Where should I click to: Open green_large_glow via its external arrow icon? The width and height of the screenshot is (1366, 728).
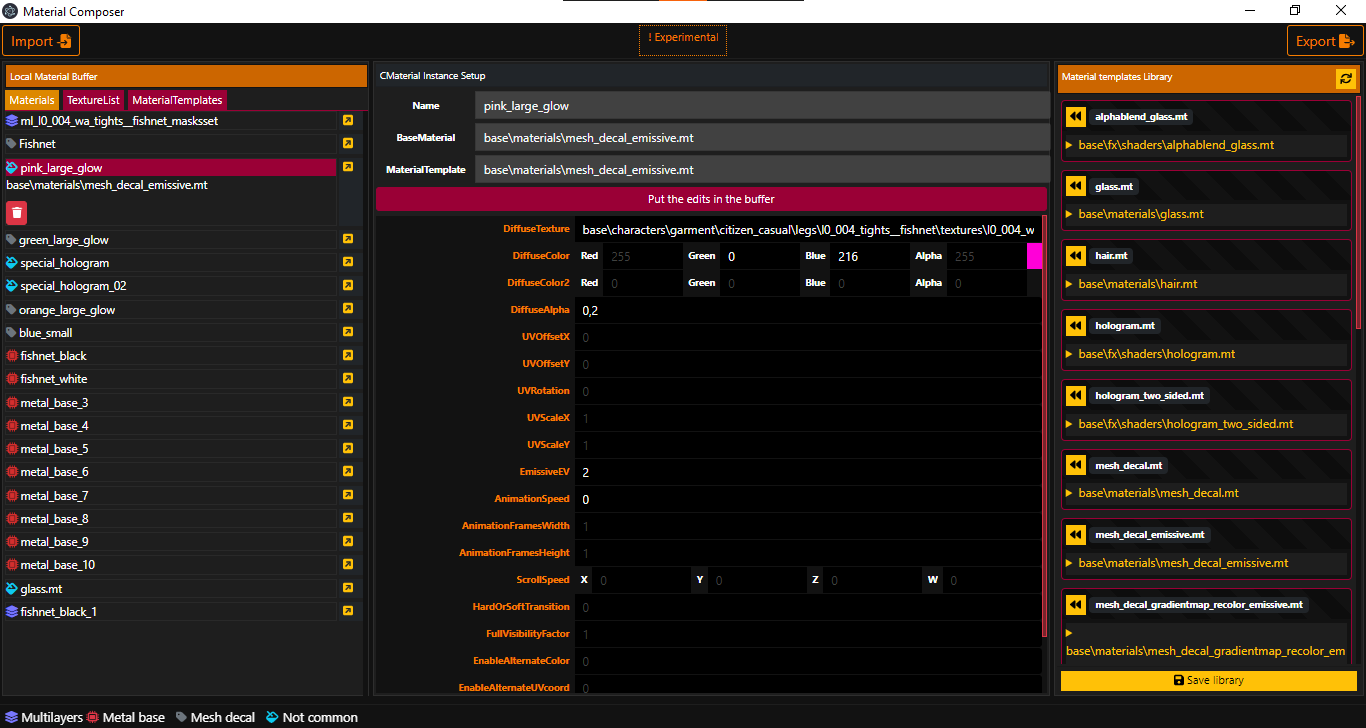[x=348, y=239]
